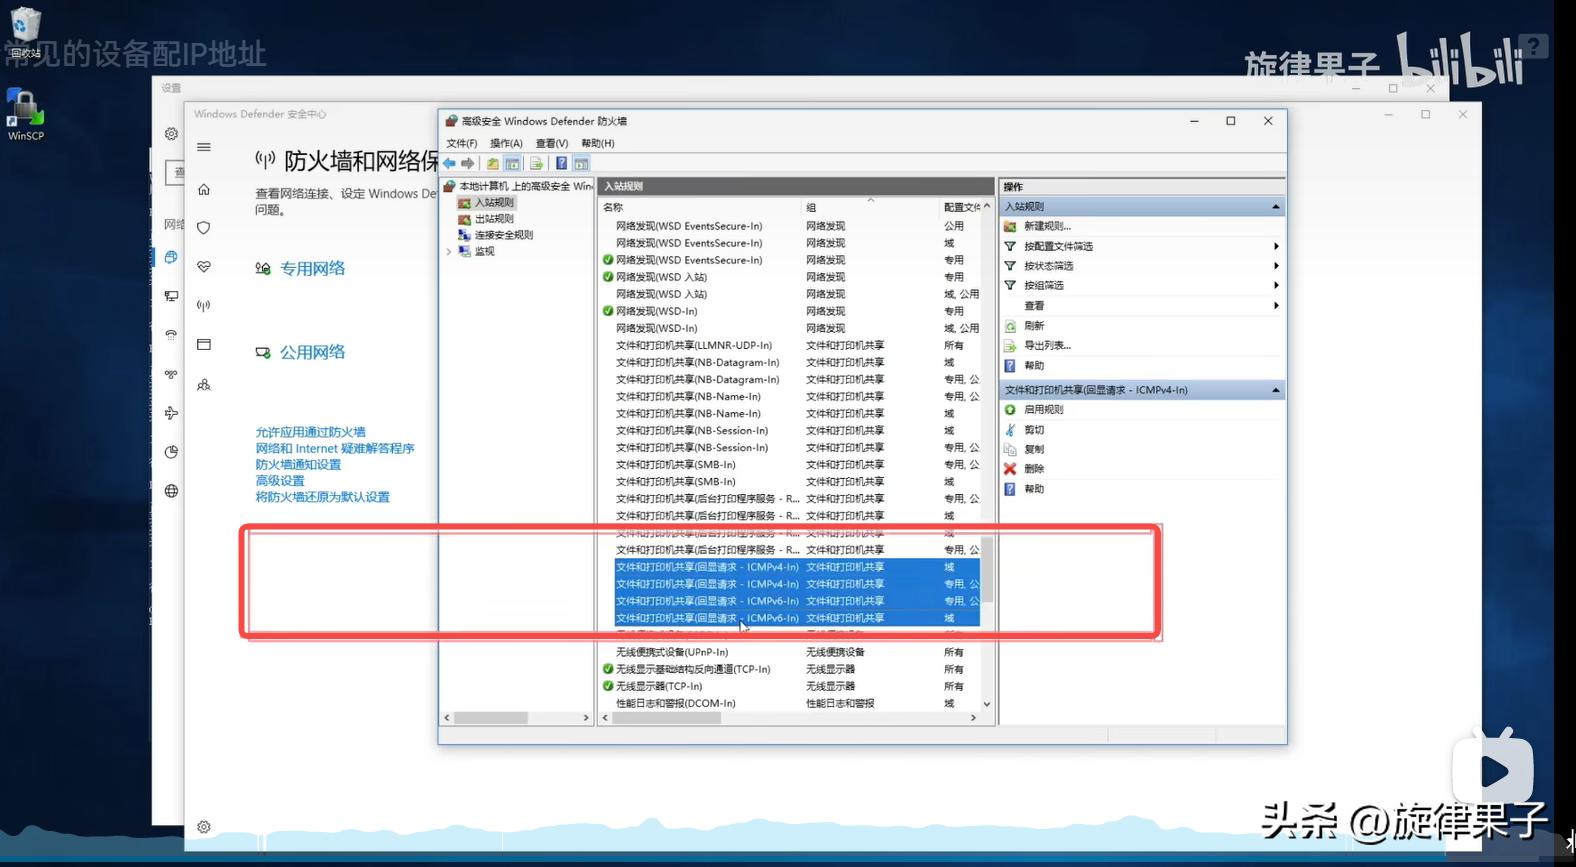
Task: Open the hamburger menu in Defender Security Center
Action: 204,147
